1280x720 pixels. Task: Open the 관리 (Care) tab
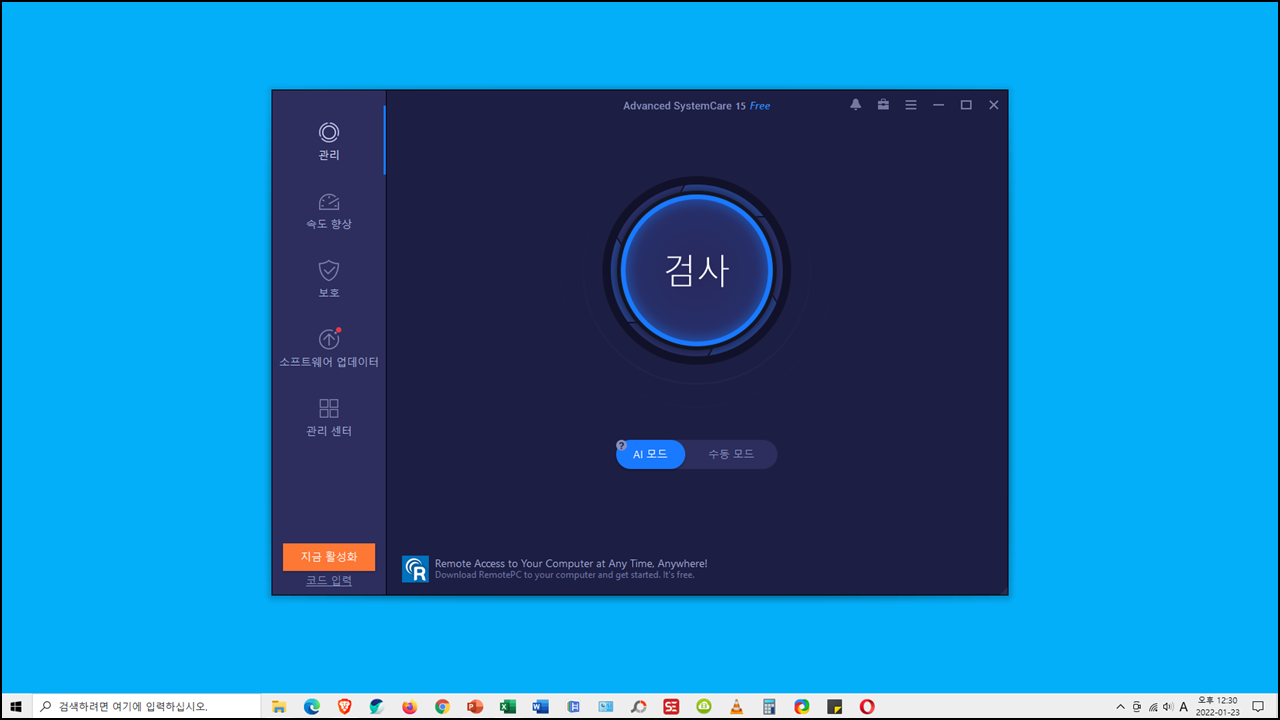point(329,141)
